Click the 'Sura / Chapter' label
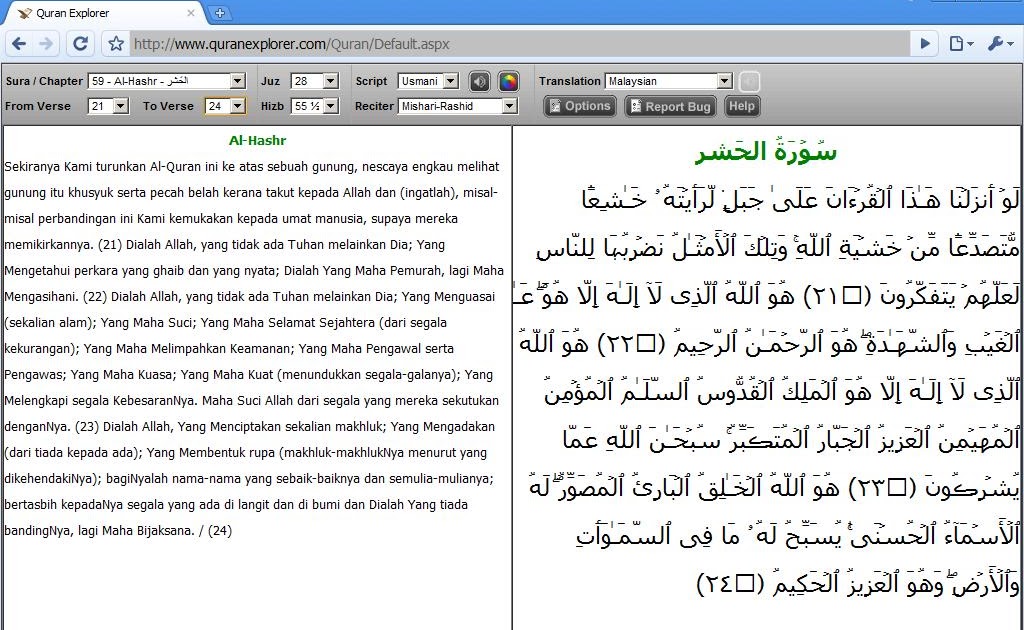Image resolution: width=1024 pixels, height=630 pixels. (44, 81)
